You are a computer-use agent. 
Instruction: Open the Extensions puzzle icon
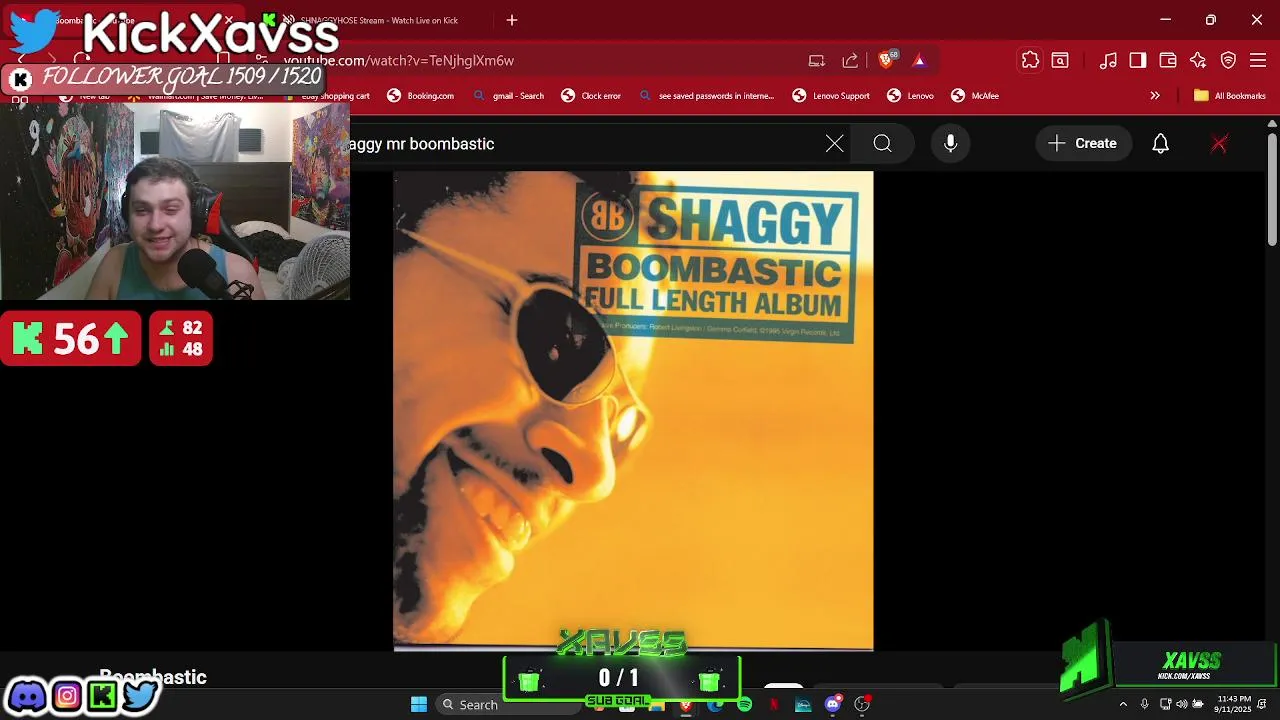click(1030, 61)
